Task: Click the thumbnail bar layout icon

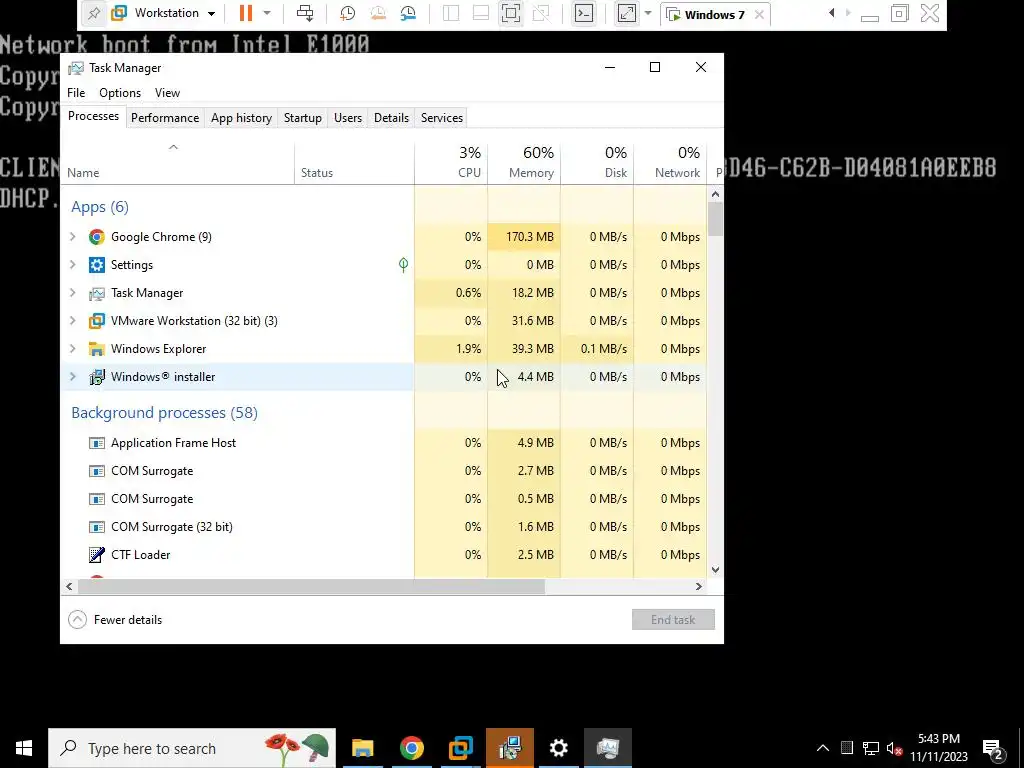Action: (481, 13)
